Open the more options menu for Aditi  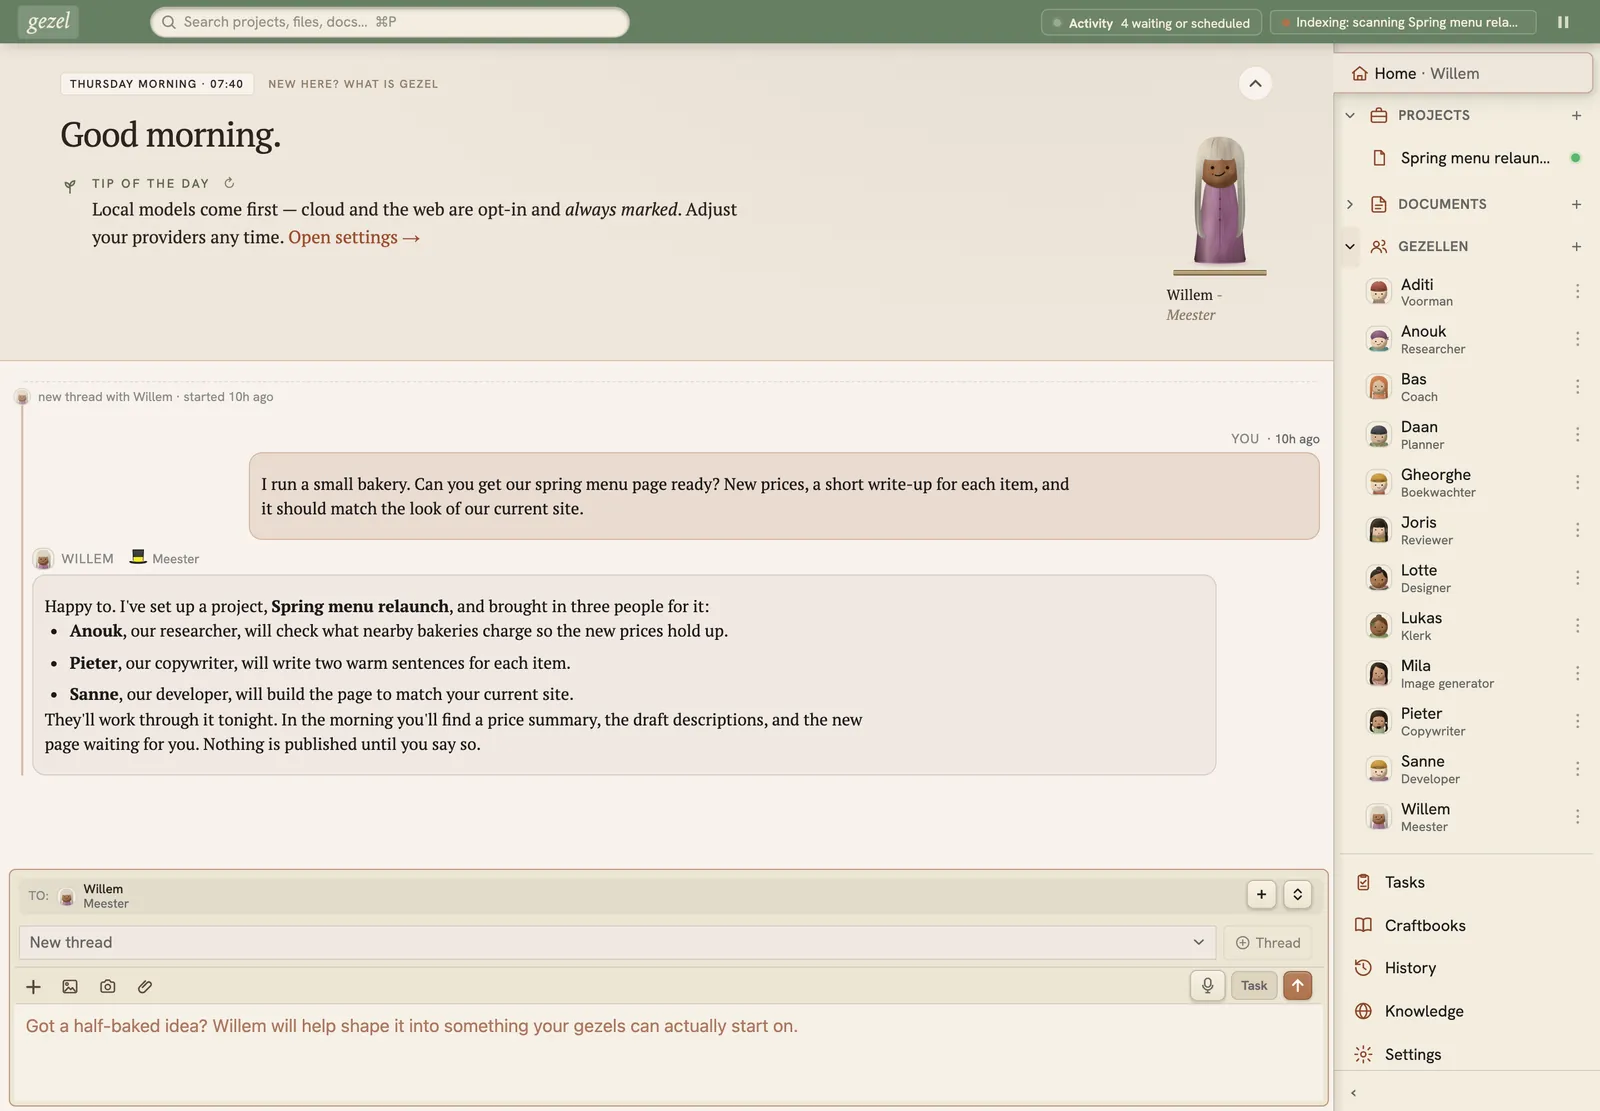(x=1577, y=291)
